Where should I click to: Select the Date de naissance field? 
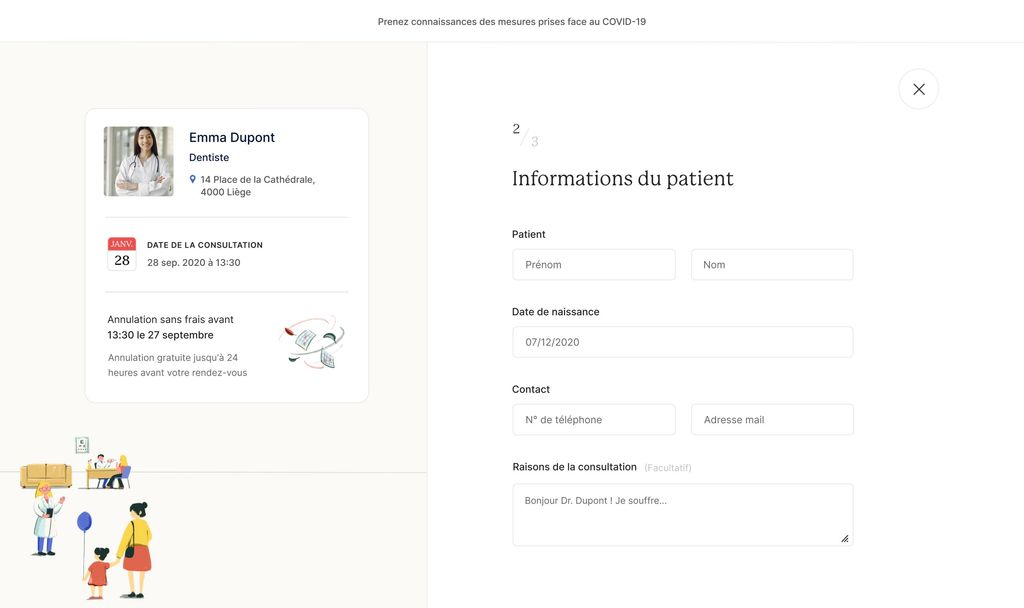point(682,342)
